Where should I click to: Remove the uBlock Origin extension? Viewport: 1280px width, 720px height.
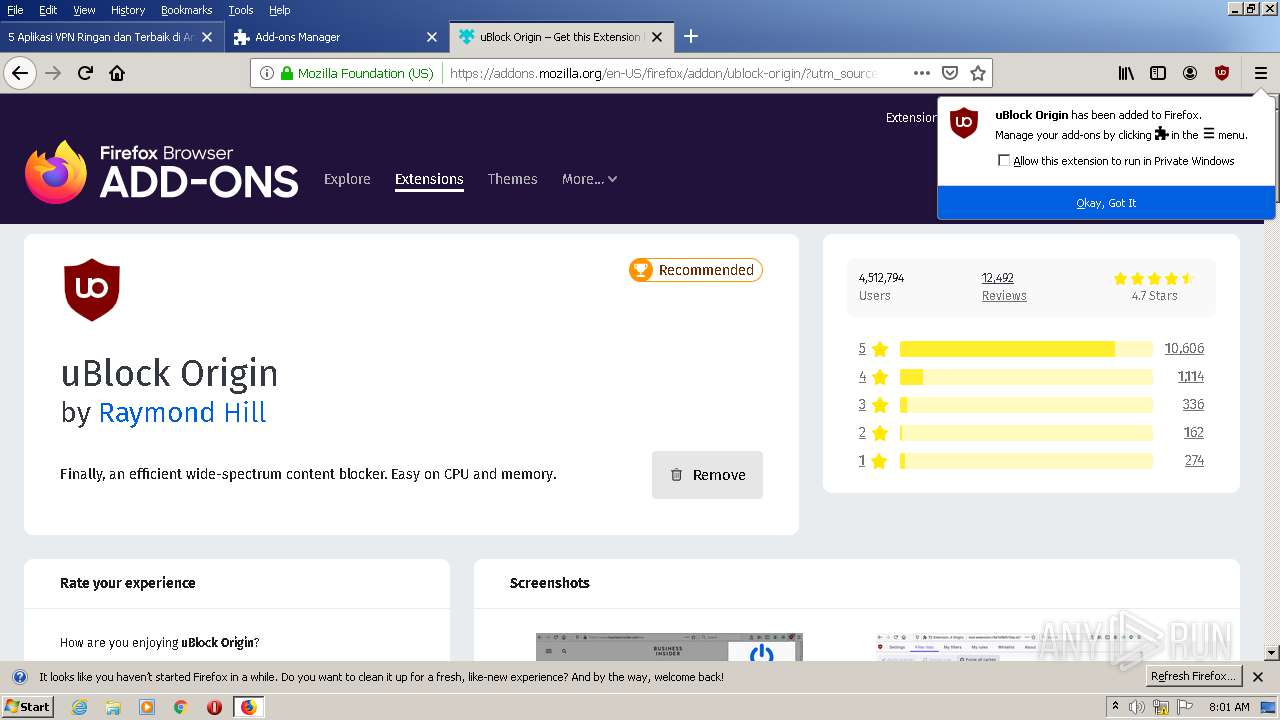[707, 475]
